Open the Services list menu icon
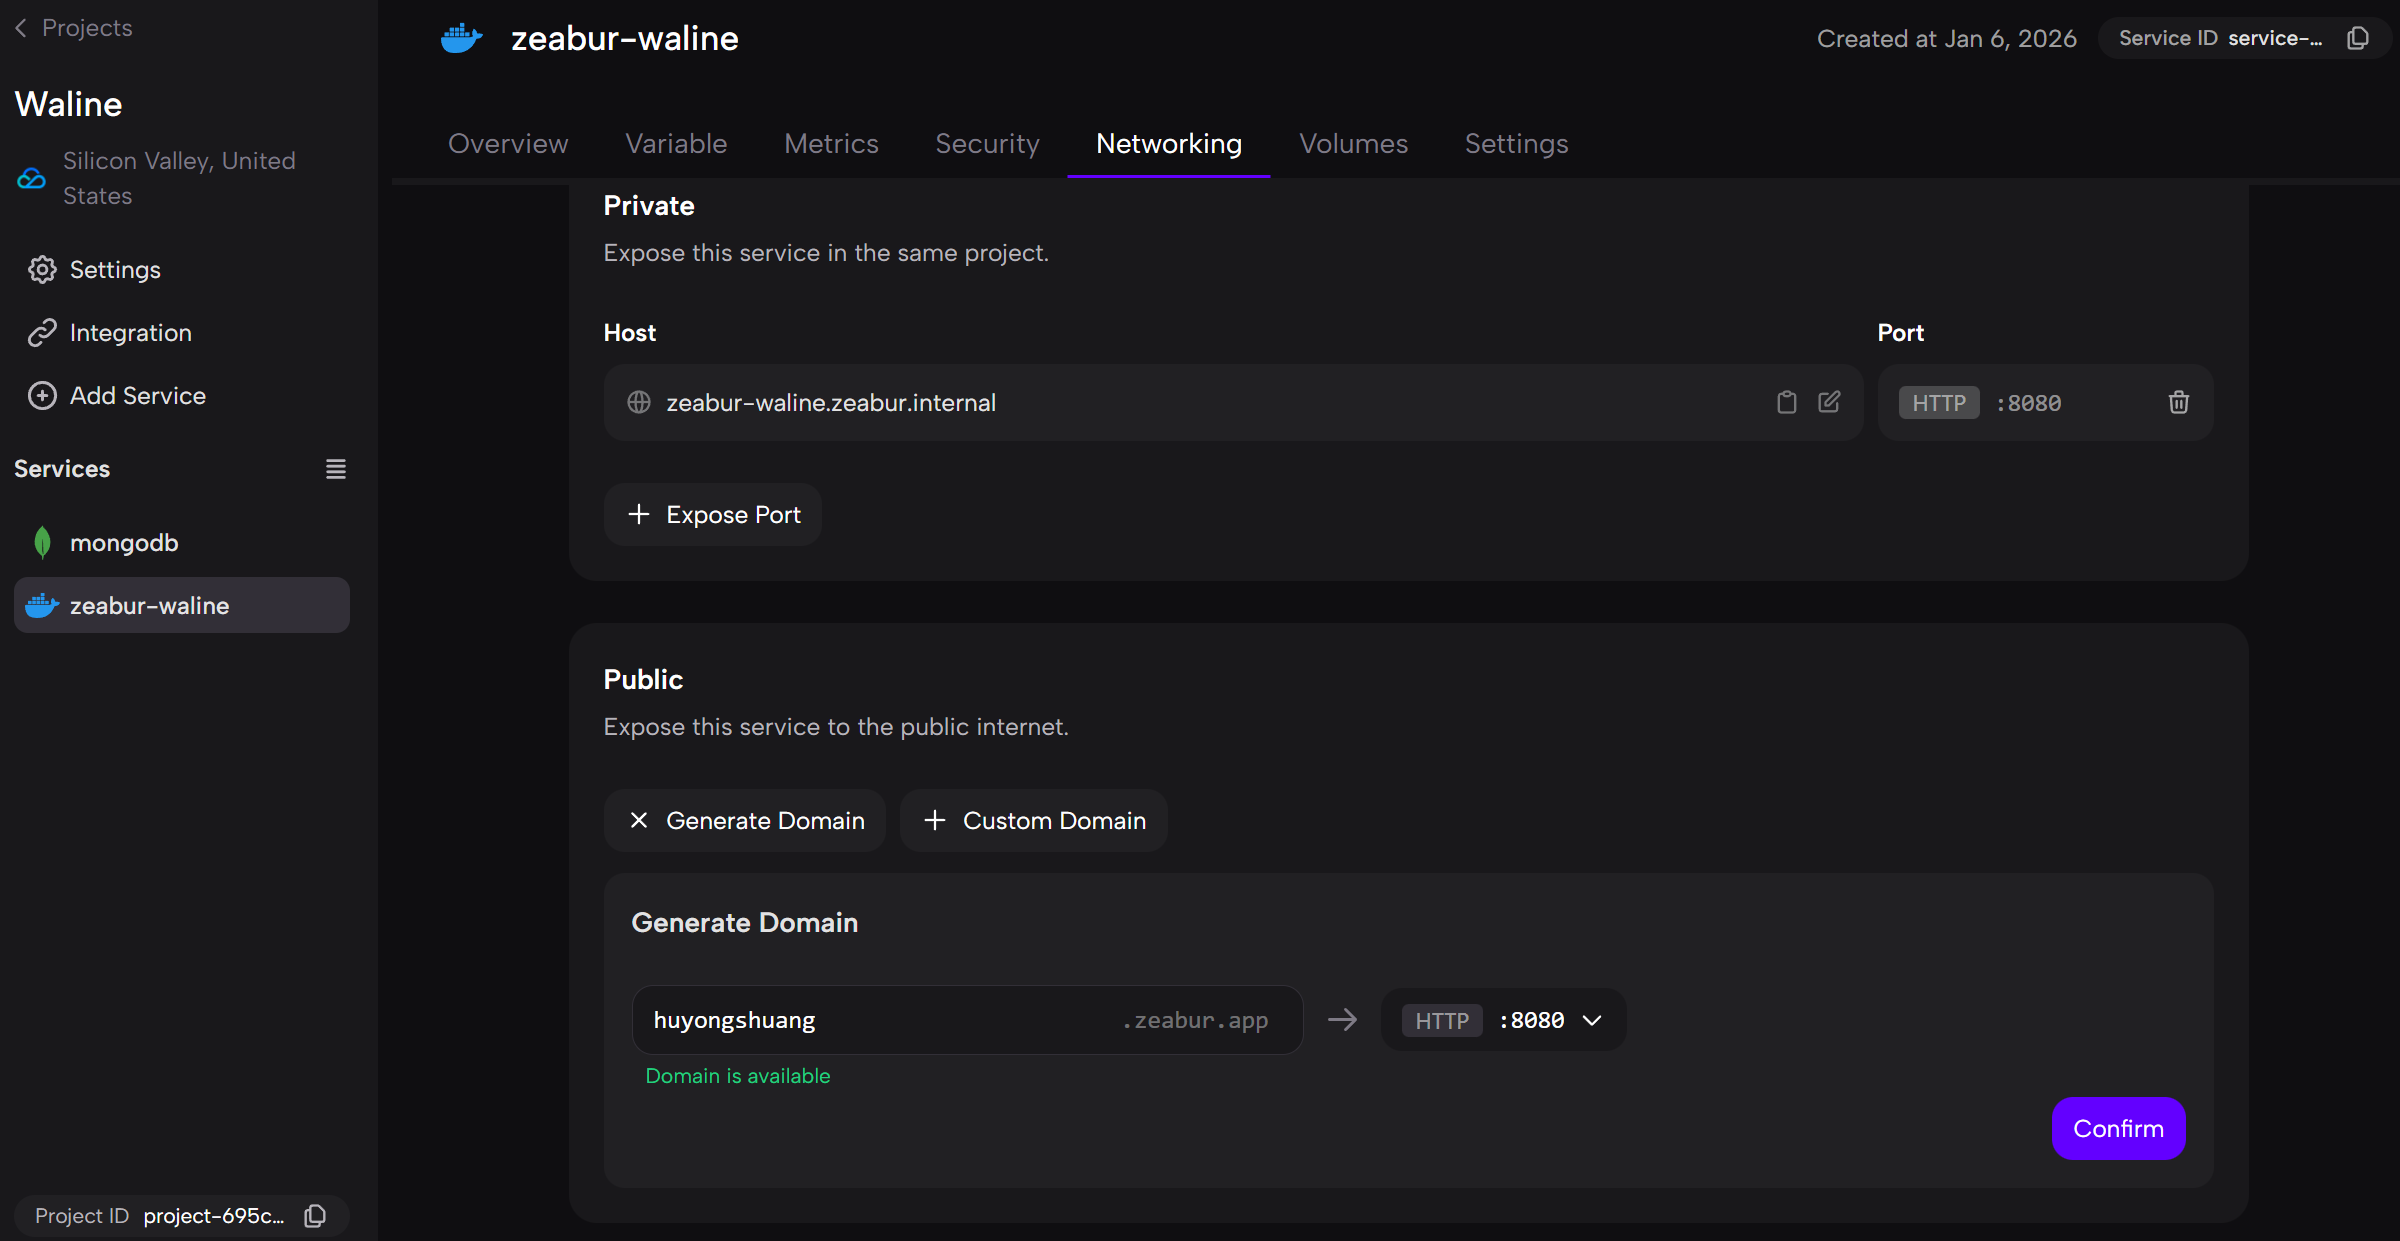Image resolution: width=2400 pixels, height=1241 pixels. pos(336,468)
